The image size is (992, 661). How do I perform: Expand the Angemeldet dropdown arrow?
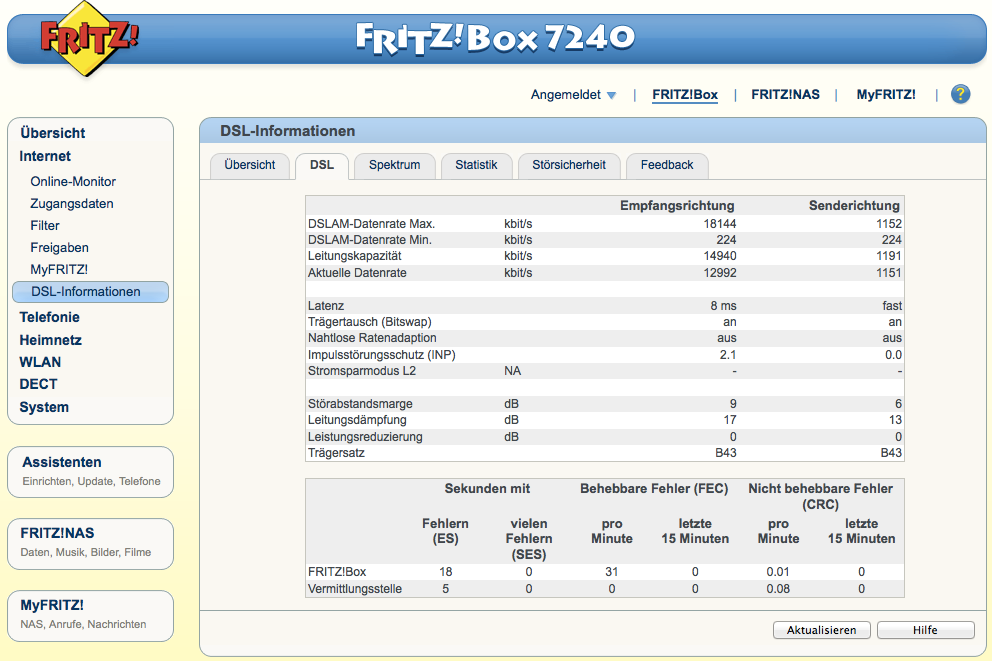[x=611, y=96]
